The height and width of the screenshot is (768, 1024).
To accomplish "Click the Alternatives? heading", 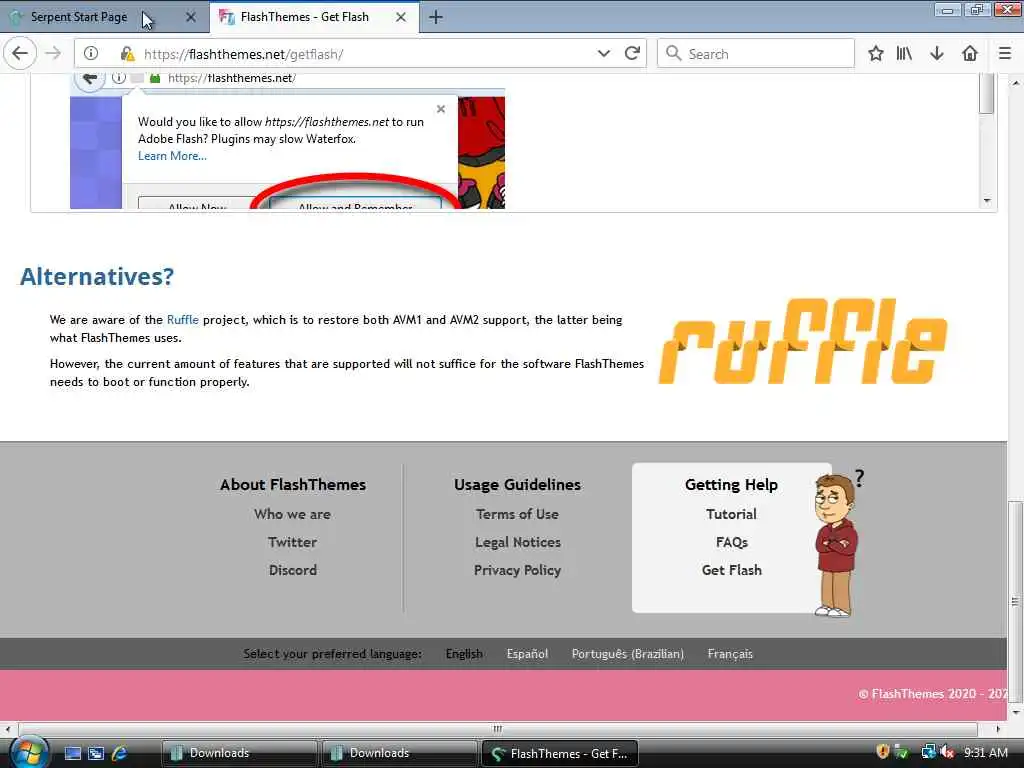I will (97, 276).
